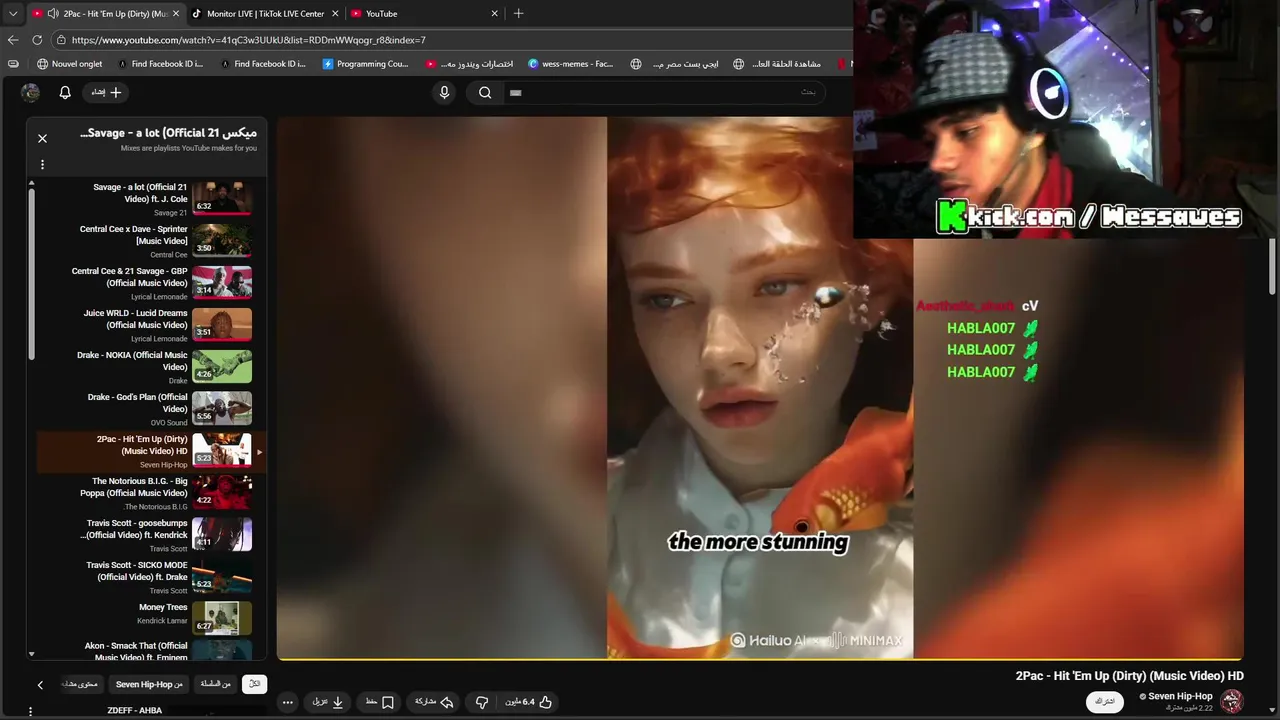Screen dimensions: 1280x720
Task: Play Savage - a lot thumbnail
Action: pyautogui.click(x=222, y=198)
